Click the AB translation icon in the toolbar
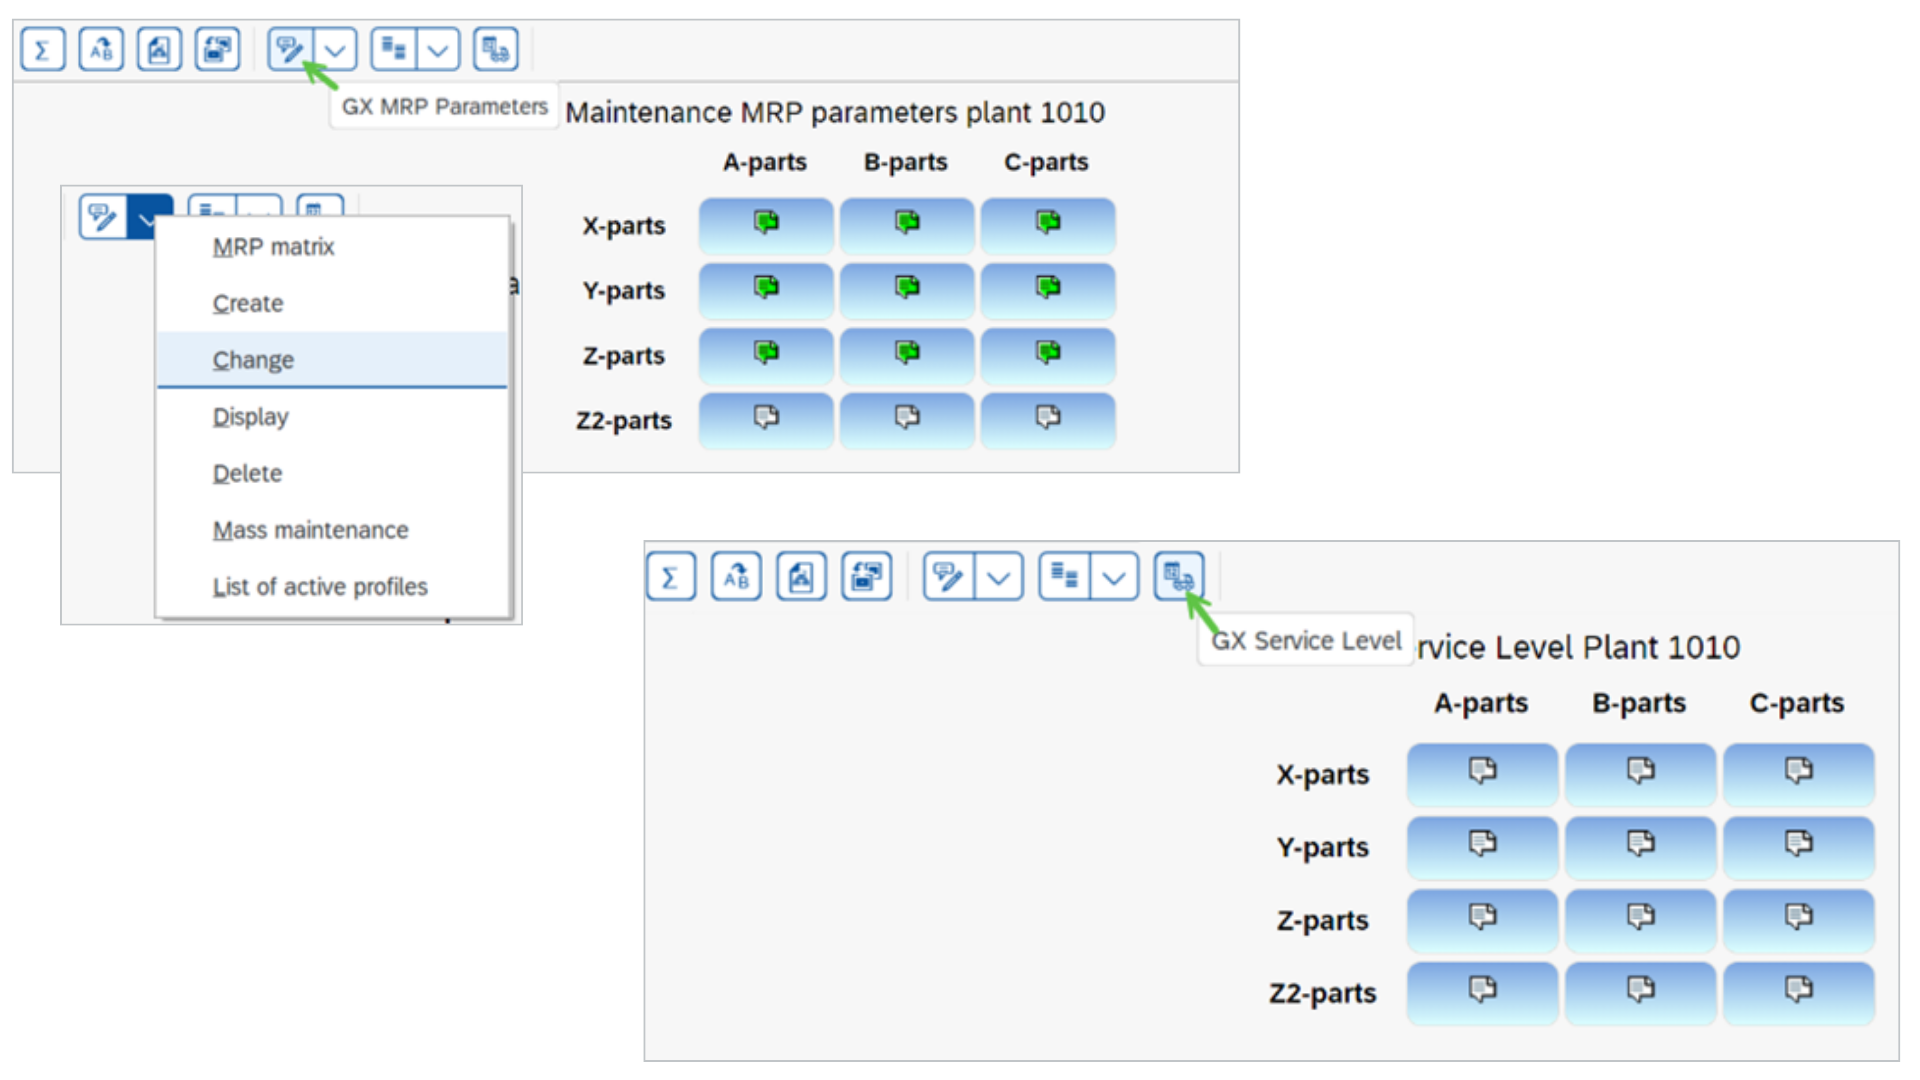Viewport: 1920px width, 1080px height. tap(100, 48)
